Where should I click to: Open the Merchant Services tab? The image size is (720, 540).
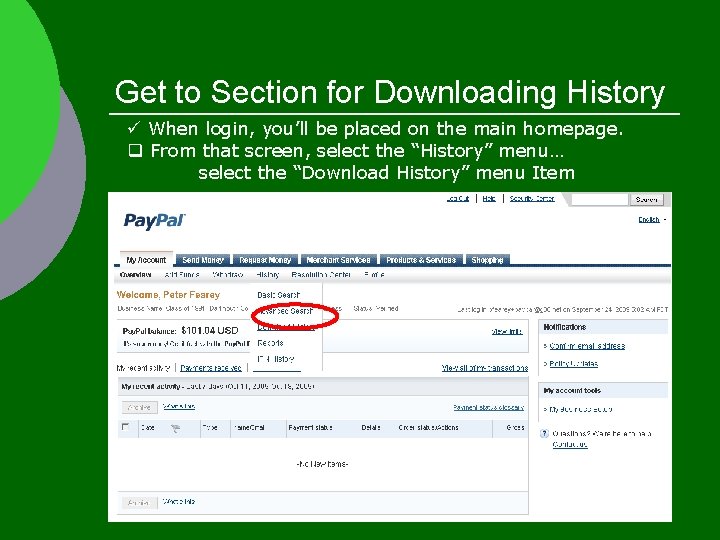[338, 260]
